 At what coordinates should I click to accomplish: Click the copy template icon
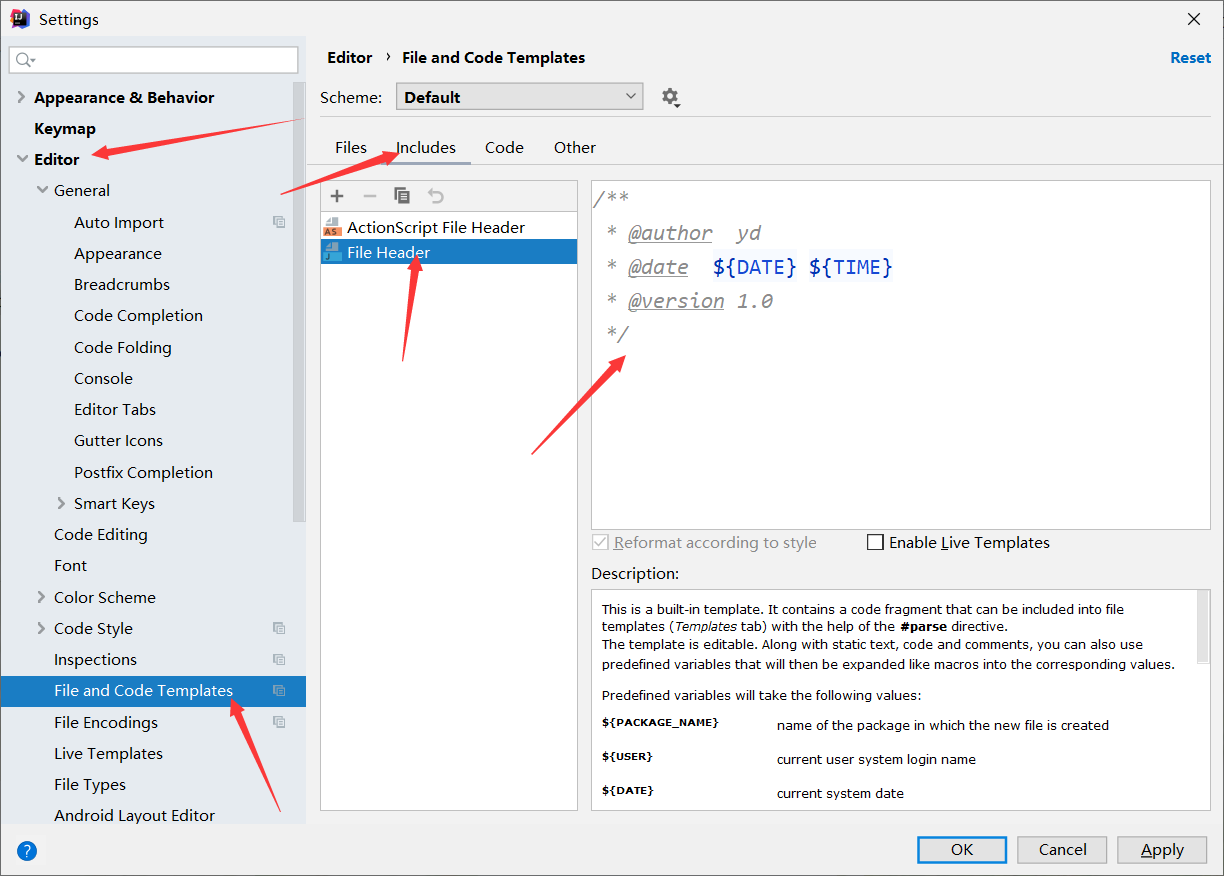(402, 196)
